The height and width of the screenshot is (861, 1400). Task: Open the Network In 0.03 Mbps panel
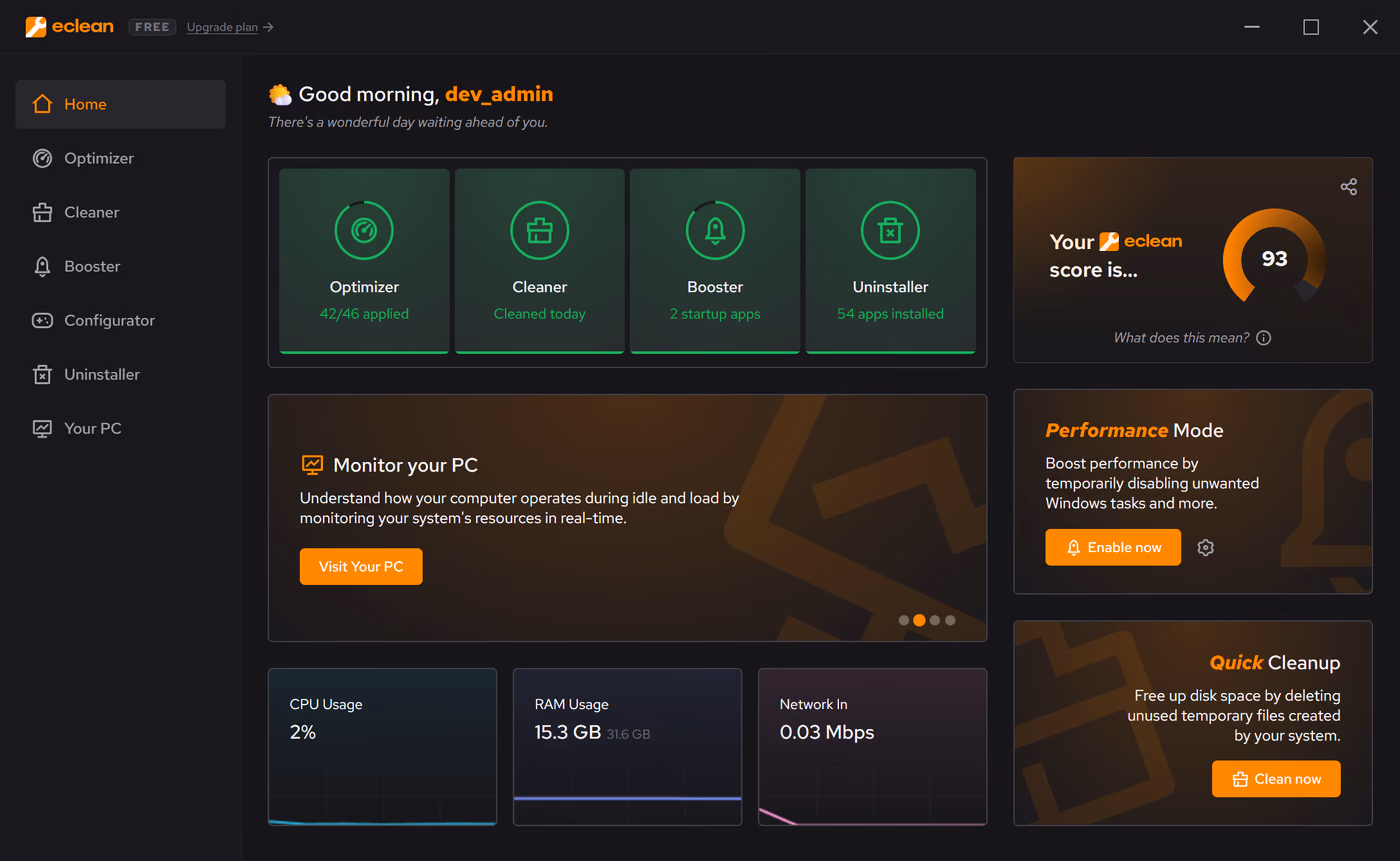point(872,747)
